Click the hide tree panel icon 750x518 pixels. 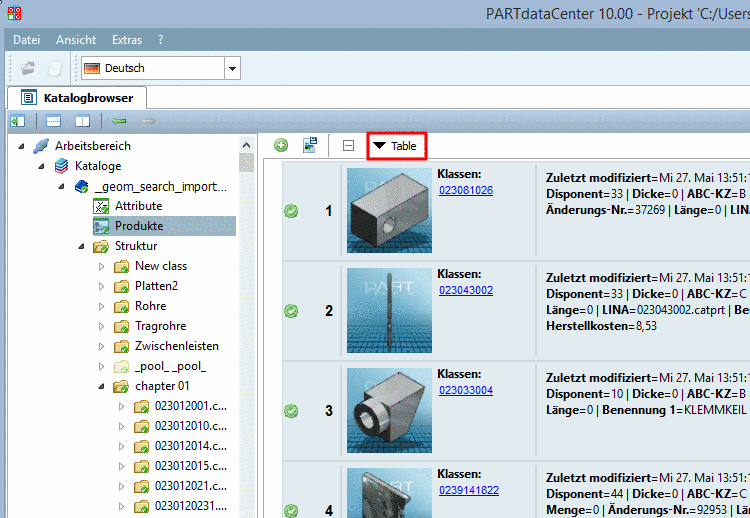(18, 121)
